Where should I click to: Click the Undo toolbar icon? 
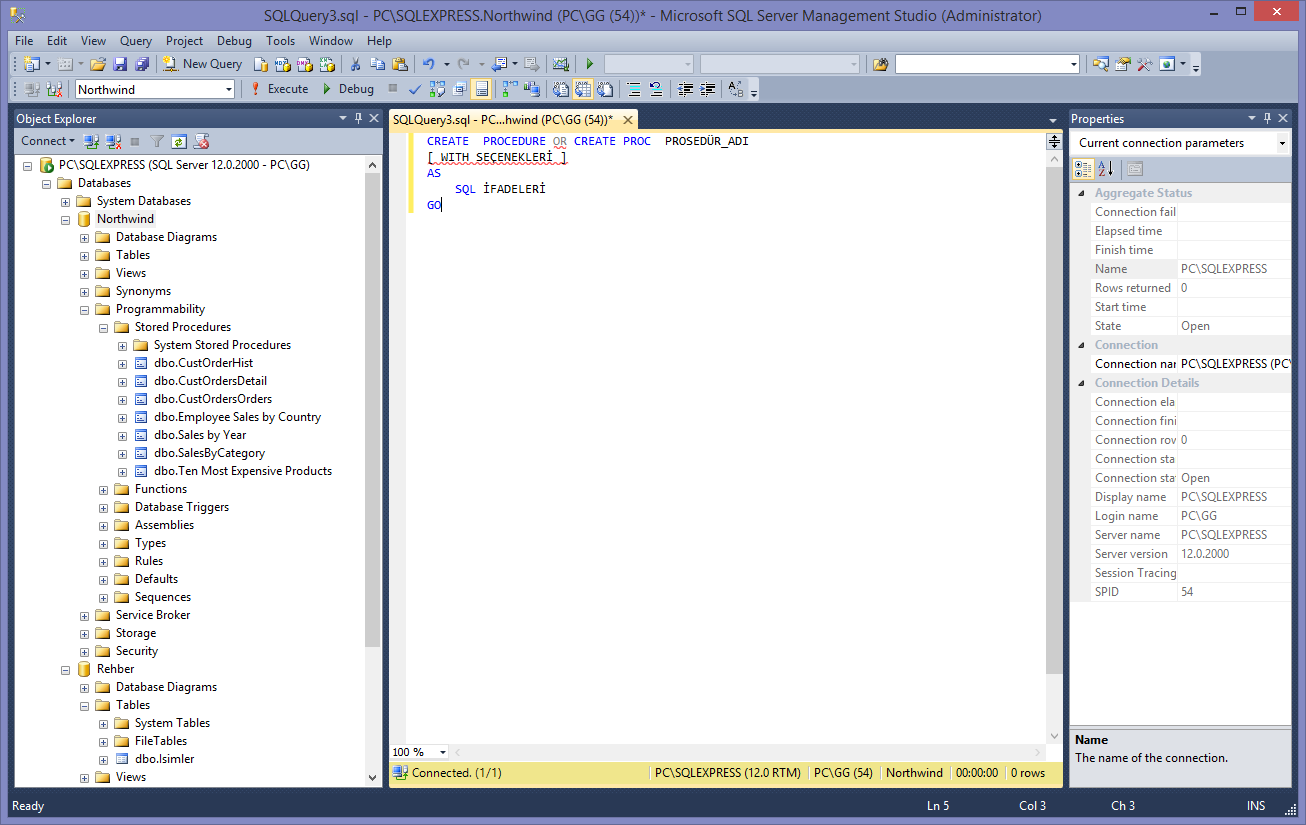(x=430, y=64)
